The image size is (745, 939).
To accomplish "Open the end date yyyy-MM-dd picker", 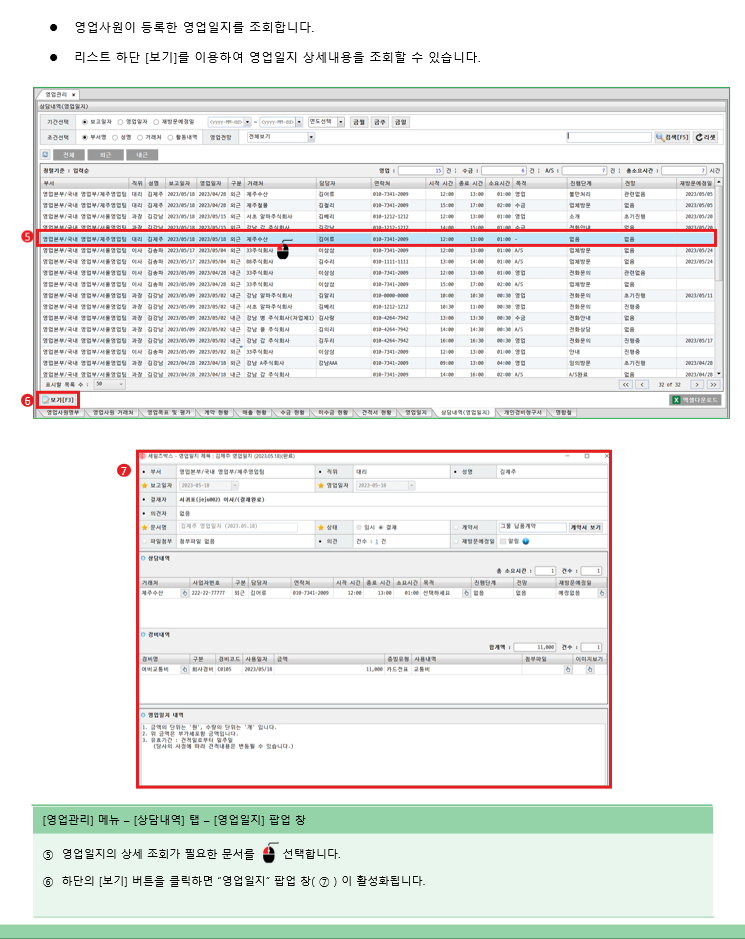I will click(299, 122).
